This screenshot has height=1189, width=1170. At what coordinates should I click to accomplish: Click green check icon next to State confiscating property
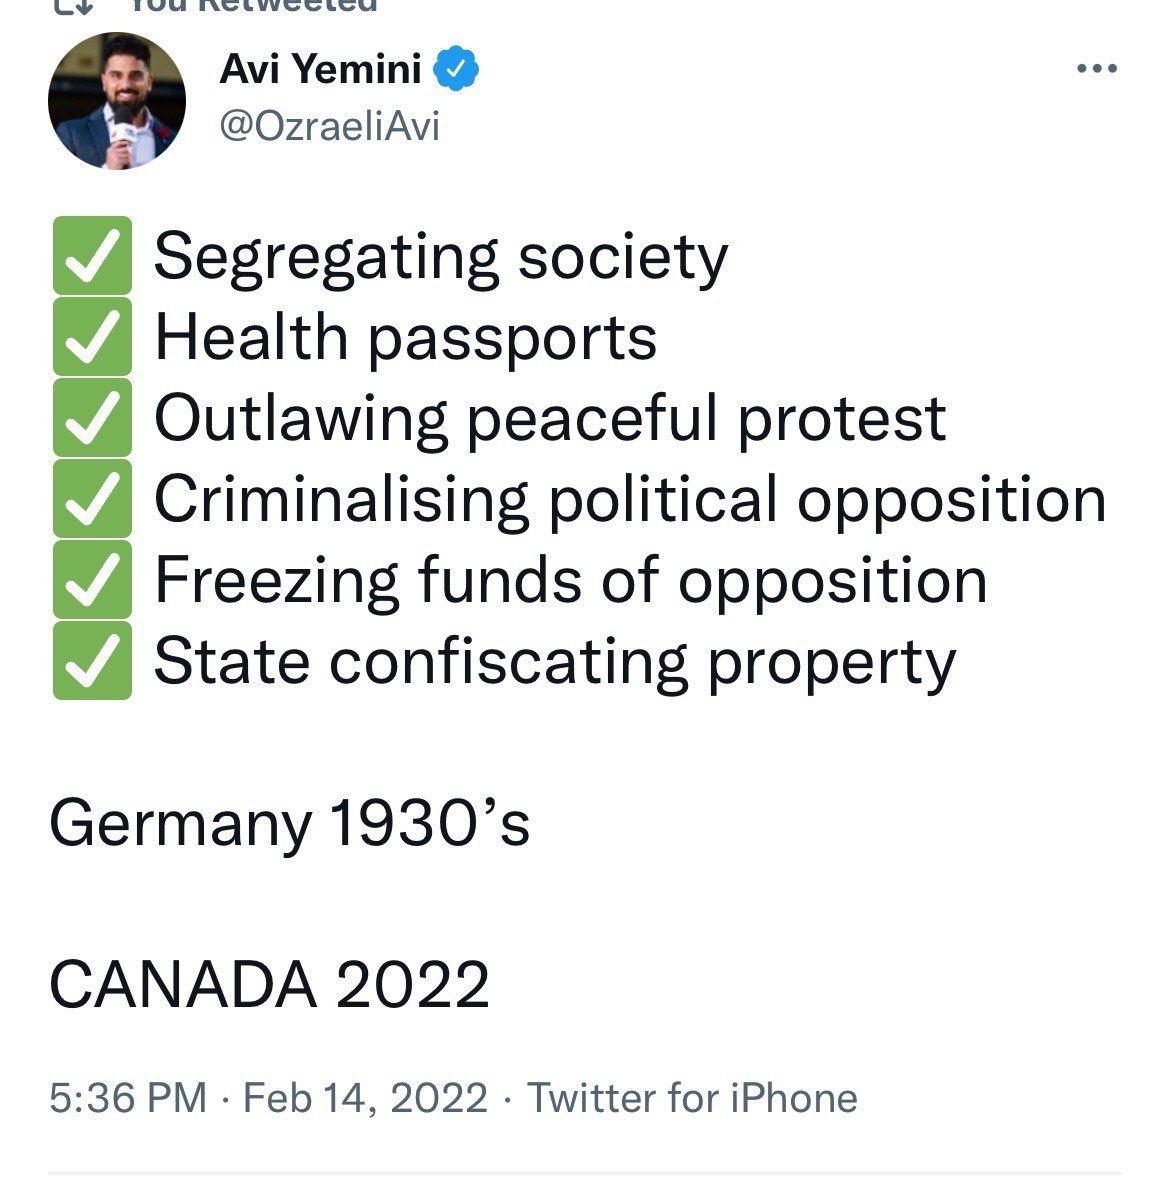[x=92, y=661]
